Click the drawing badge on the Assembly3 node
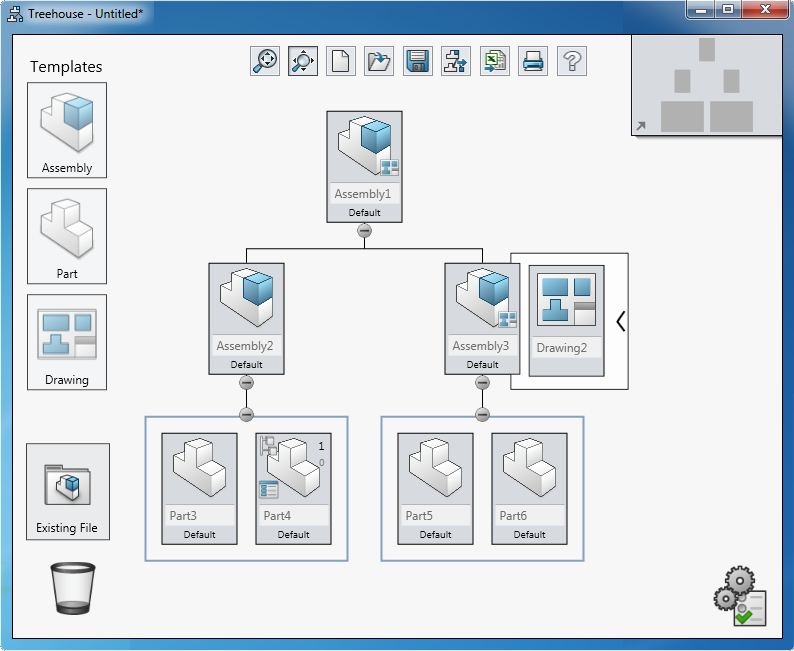The width and height of the screenshot is (794, 651). point(507,320)
